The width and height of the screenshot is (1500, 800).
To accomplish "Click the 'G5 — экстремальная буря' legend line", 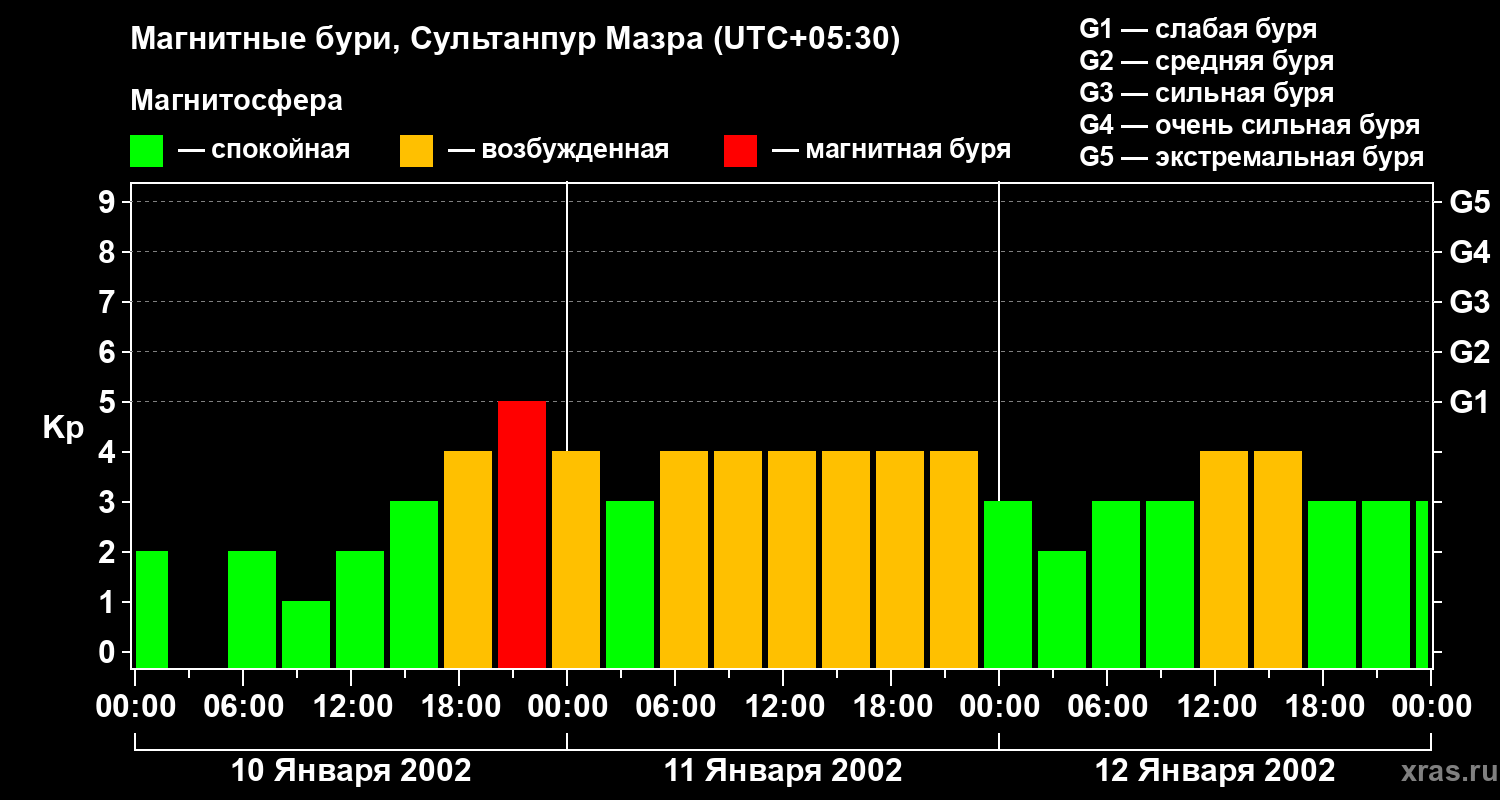I will [1251, 158].
